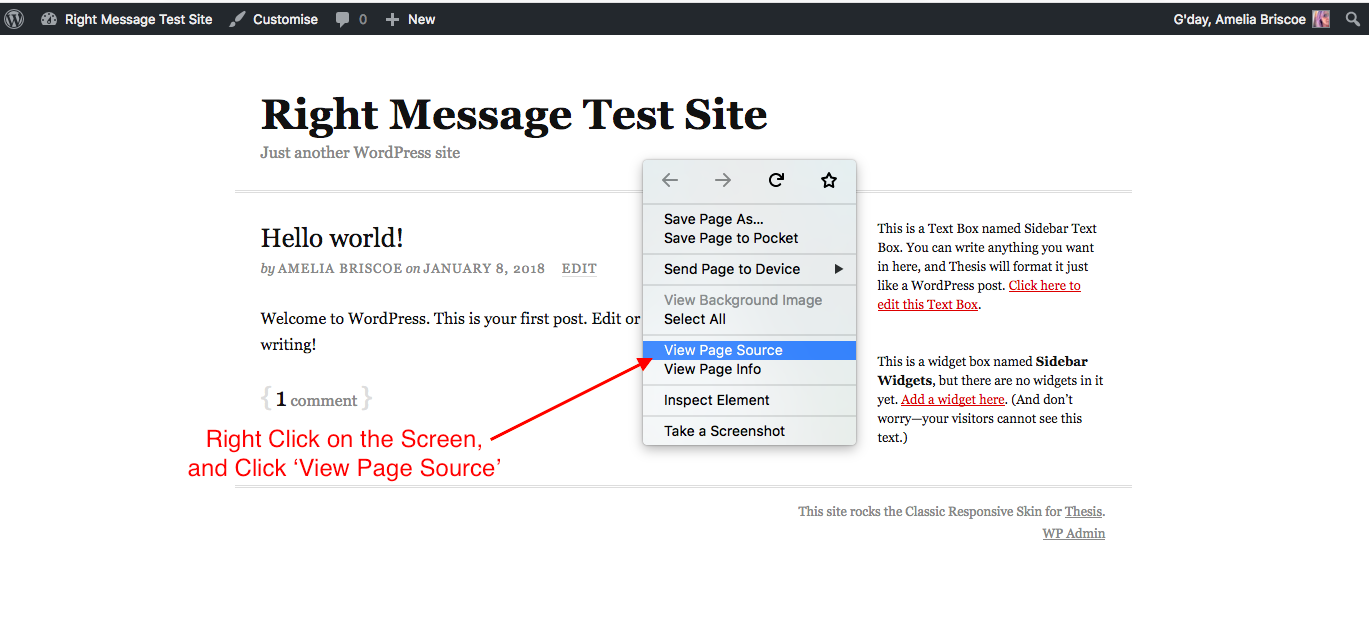The image size is (1369, 622).
Task: Click the JANUARY 8, 2018 post date
Action: pos(484,269)
